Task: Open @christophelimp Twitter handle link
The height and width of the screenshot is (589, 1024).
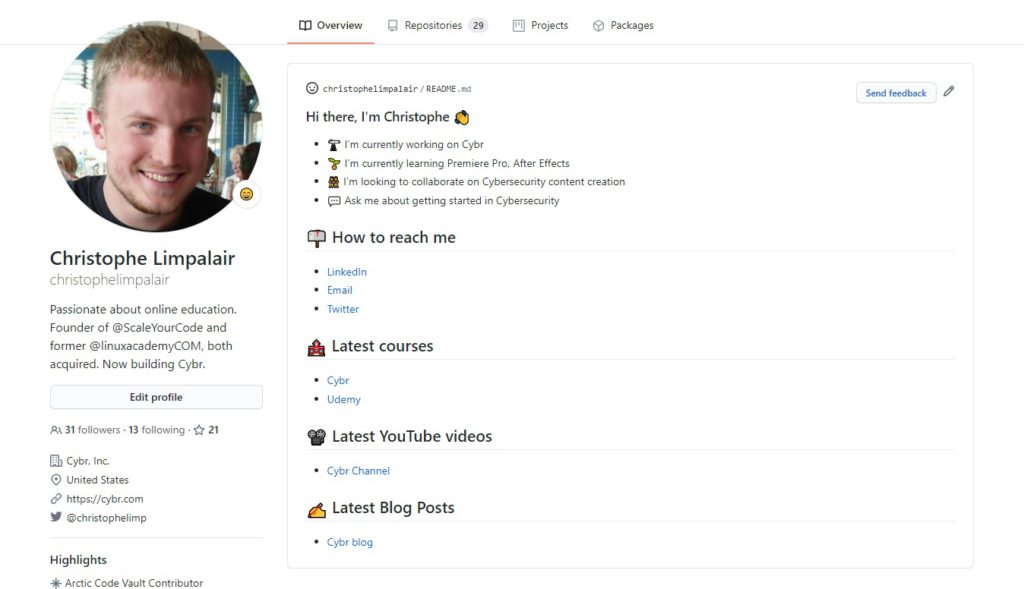Action: click(106, 517)
